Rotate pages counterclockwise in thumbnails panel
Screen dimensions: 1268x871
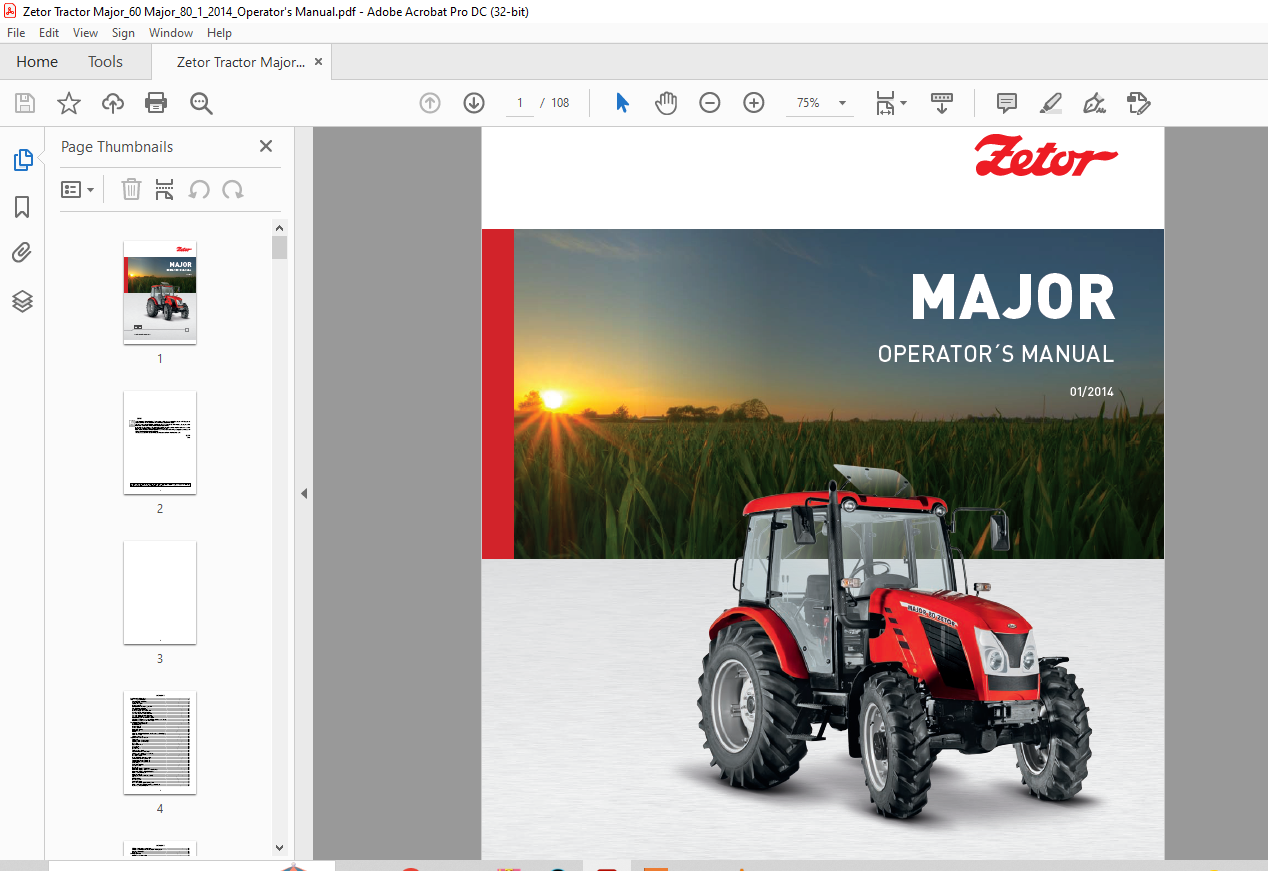(199, 189)
